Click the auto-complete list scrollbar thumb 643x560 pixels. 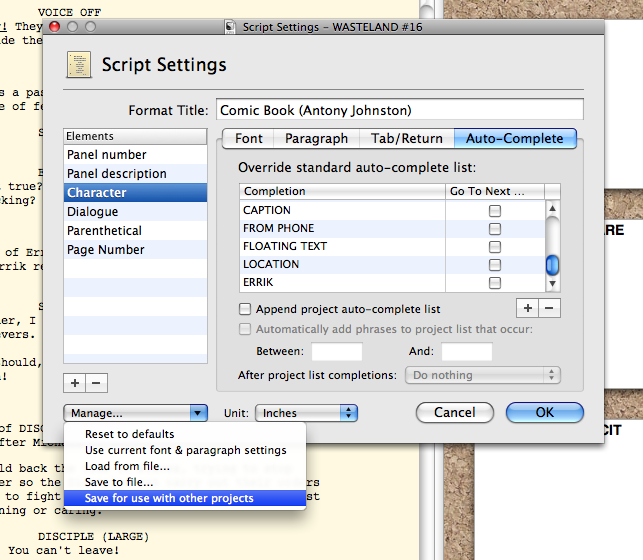click(551, 266)
